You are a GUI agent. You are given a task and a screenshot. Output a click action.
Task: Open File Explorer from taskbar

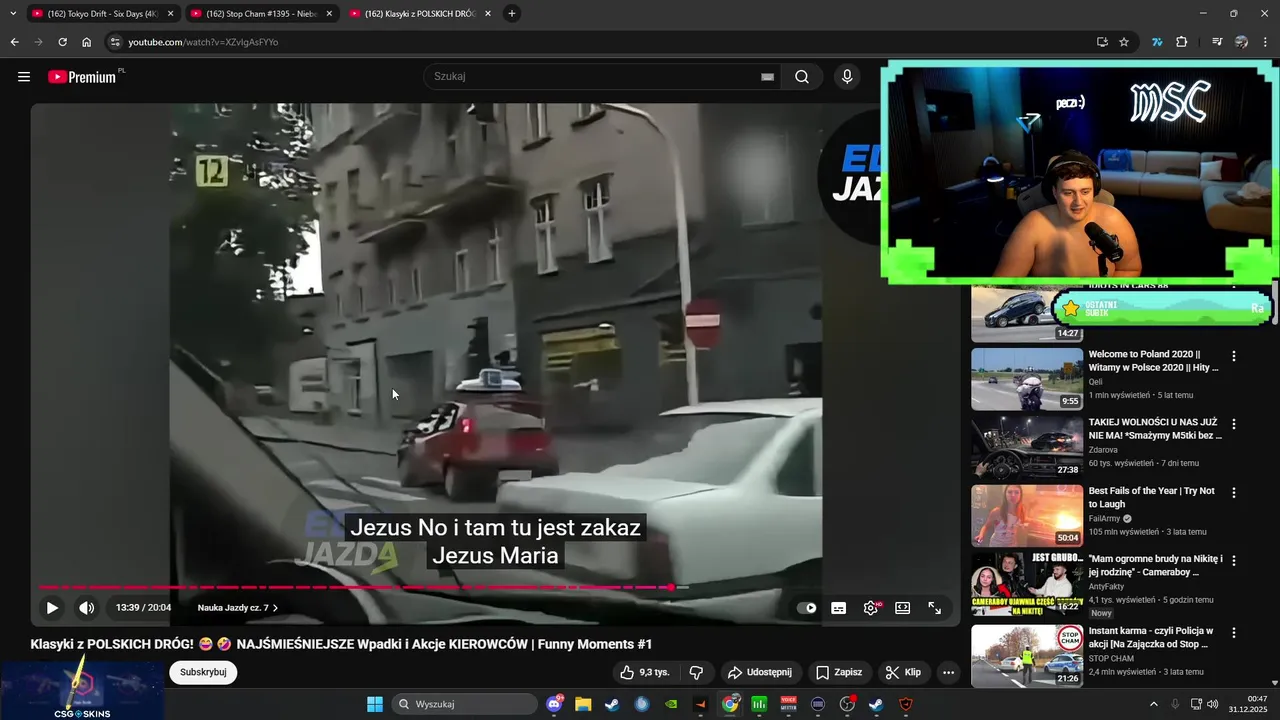583,704
